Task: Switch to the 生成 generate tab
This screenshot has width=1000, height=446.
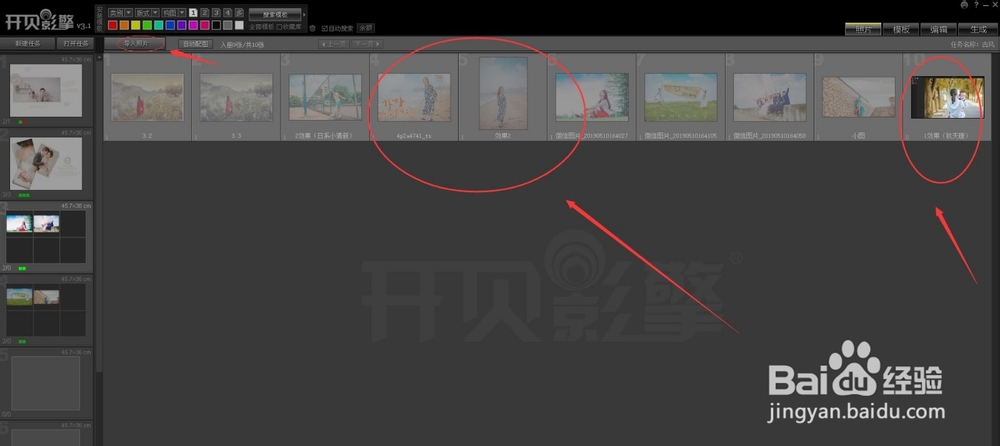Action: click(978, 29)
